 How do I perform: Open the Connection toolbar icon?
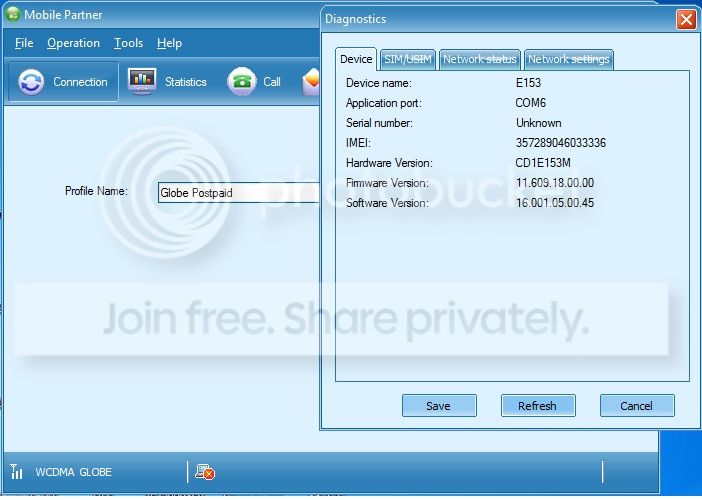click(31, 82)
